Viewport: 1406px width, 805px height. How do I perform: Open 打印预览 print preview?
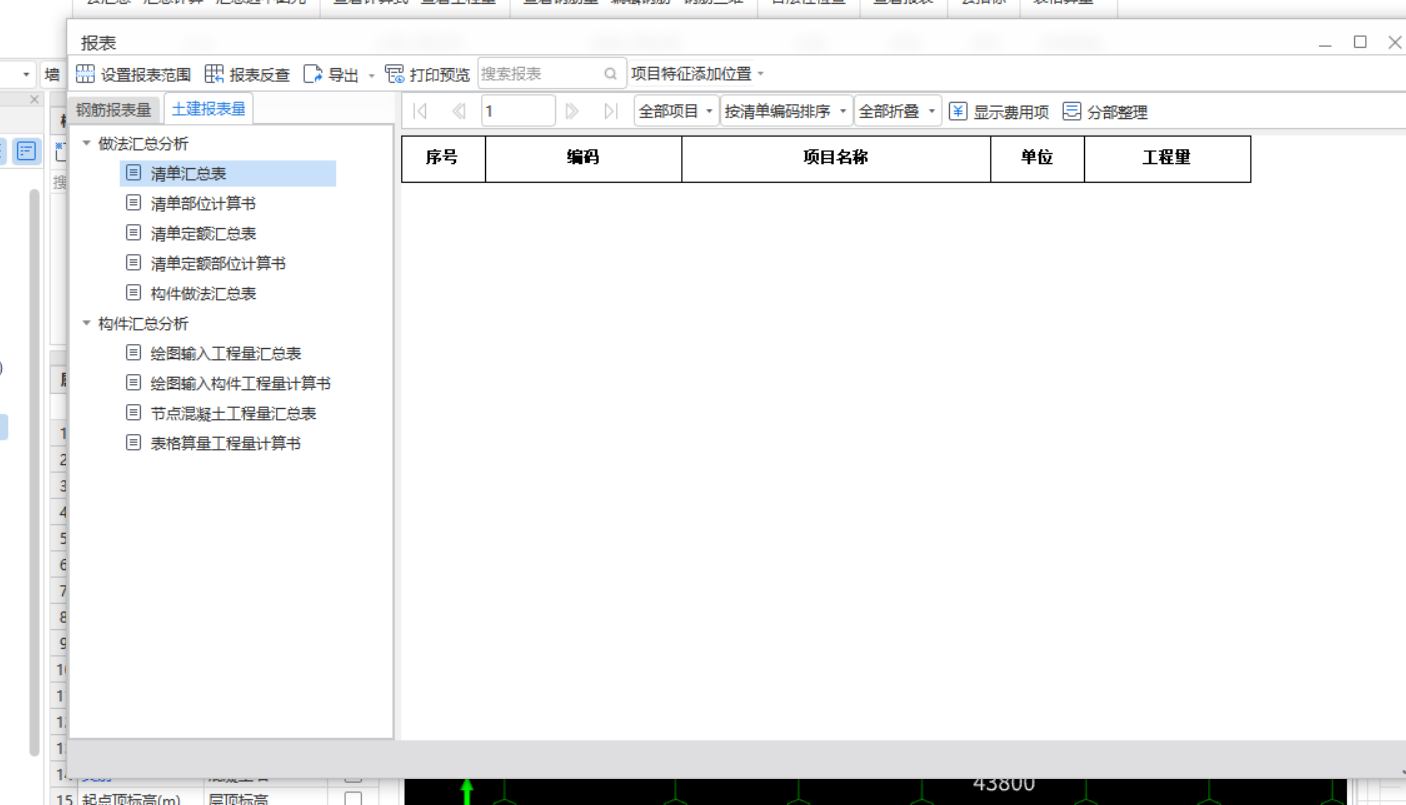click(427, 74)
